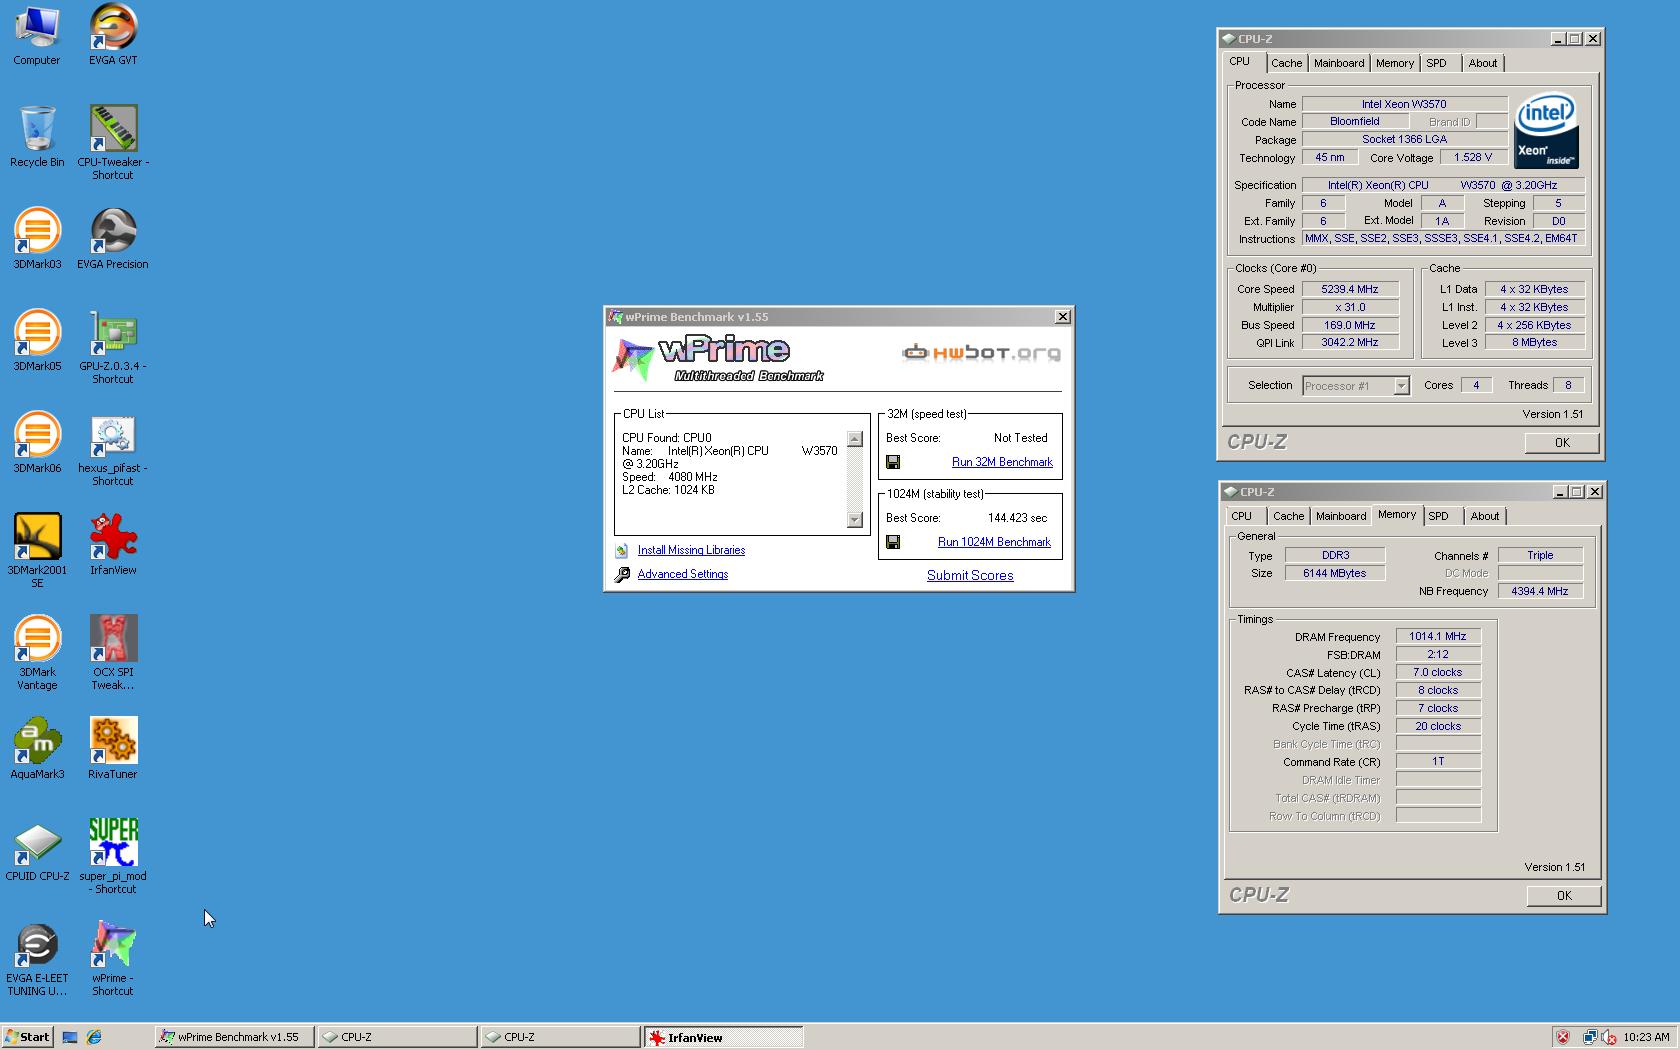Open Memory tab in upper CPU-Z window
This screenshot has height=1050, width=1680.
point(1394,63)
